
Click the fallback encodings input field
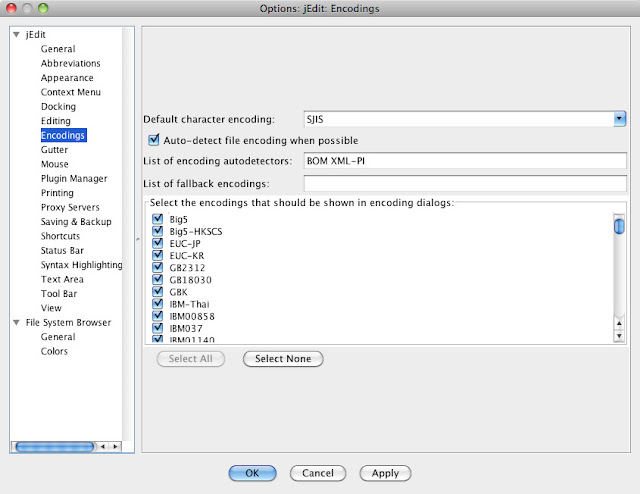point(465,184)
